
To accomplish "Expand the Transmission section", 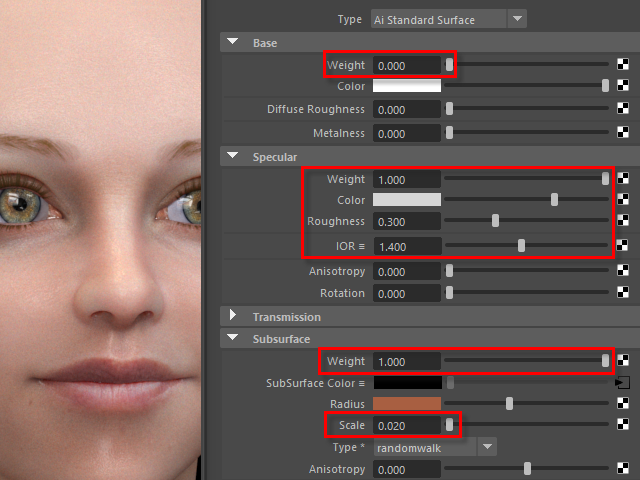I will point(233,316).
